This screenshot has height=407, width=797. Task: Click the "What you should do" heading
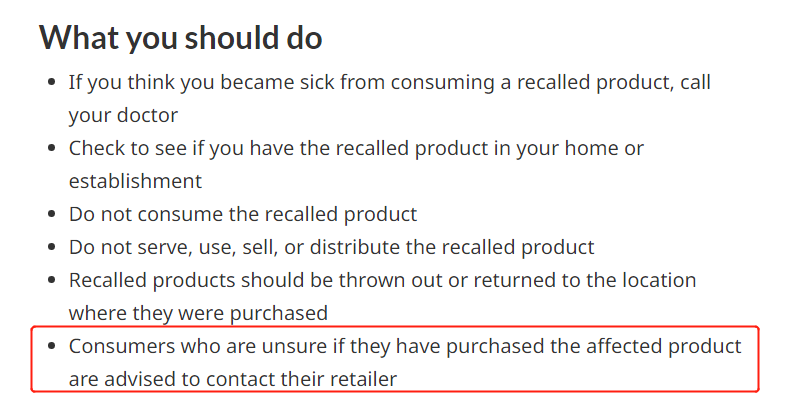181,38
